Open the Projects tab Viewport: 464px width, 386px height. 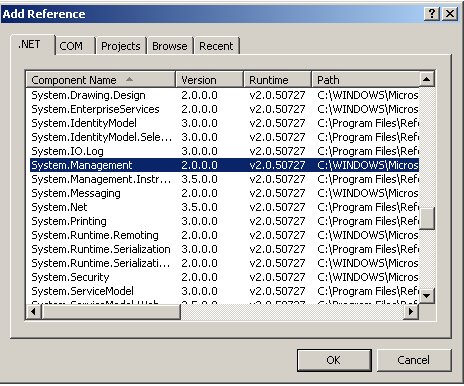click(x=121, y=46)
